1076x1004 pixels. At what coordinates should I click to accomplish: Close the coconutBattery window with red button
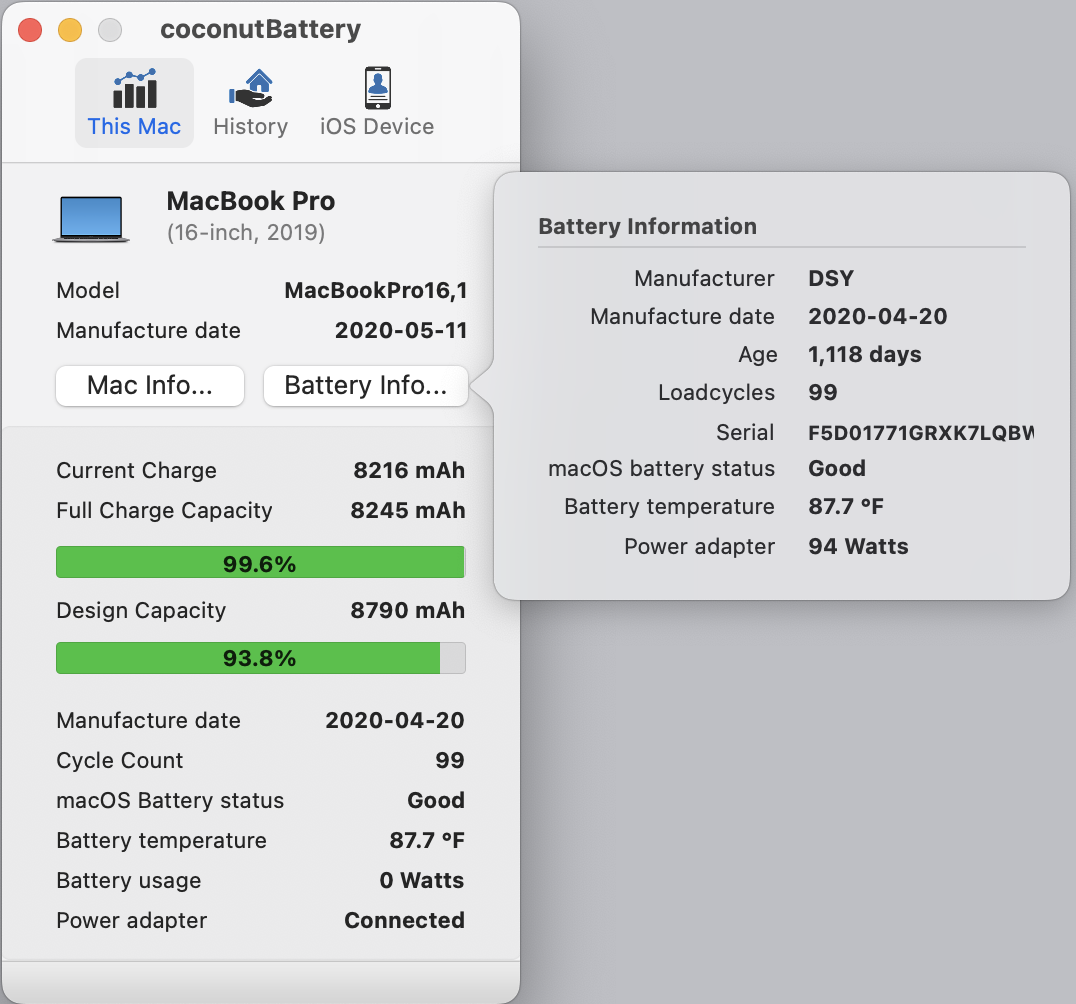point(30,30)
